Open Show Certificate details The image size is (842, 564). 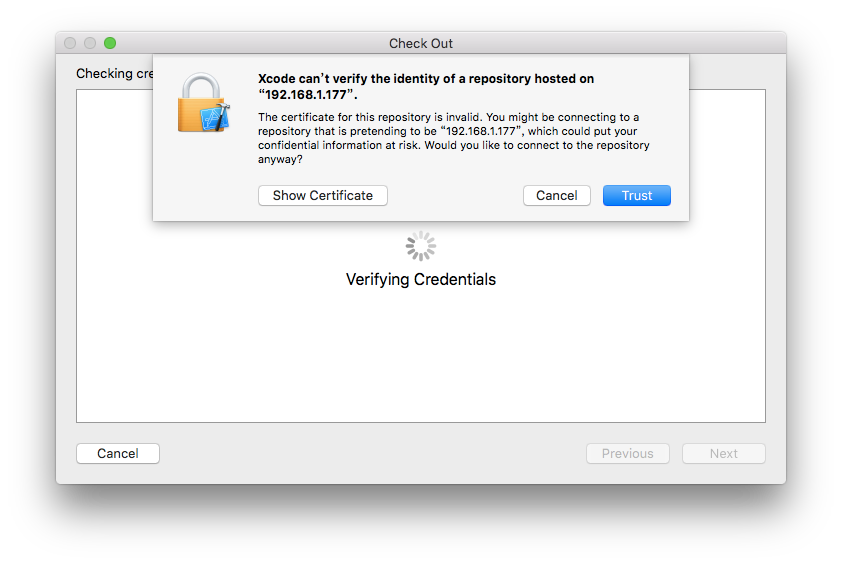(322, 196)
